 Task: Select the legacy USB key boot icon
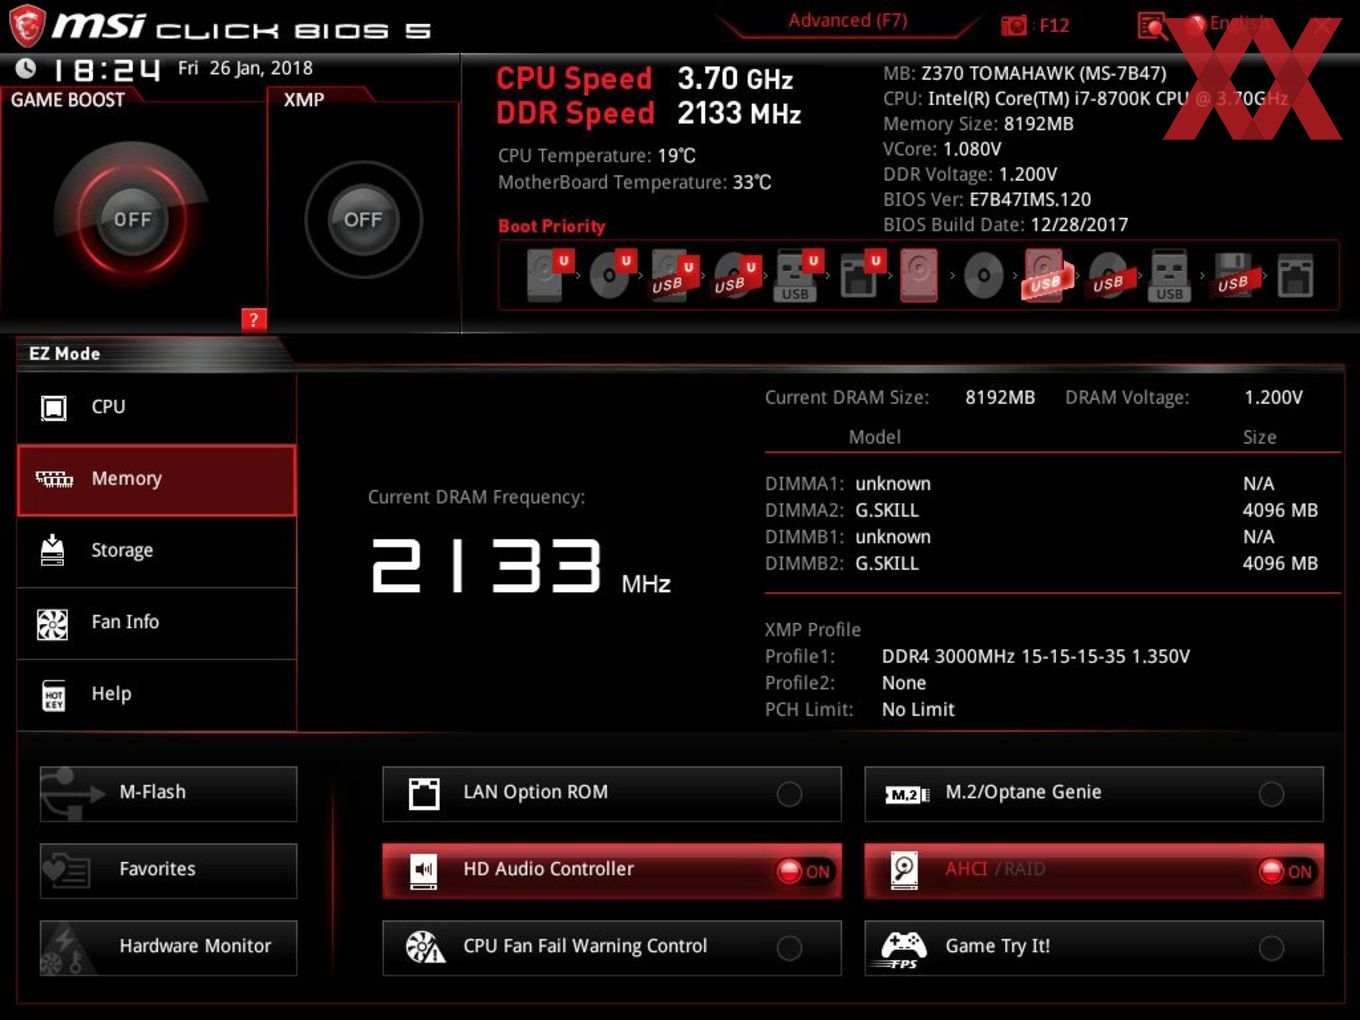click(1169, 275)
